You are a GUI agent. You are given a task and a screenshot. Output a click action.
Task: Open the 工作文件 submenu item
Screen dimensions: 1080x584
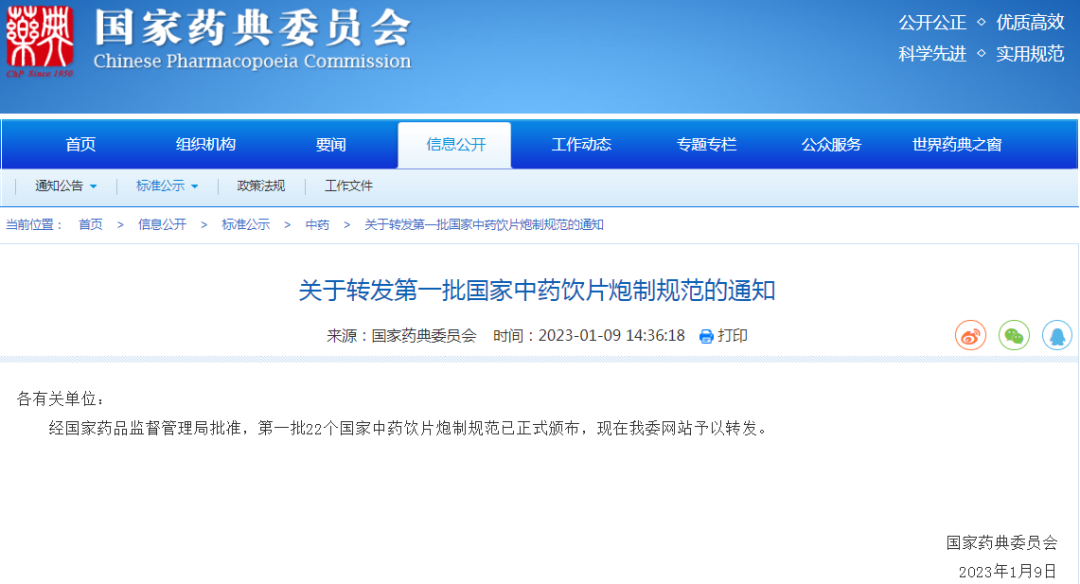tap(349, 186)
